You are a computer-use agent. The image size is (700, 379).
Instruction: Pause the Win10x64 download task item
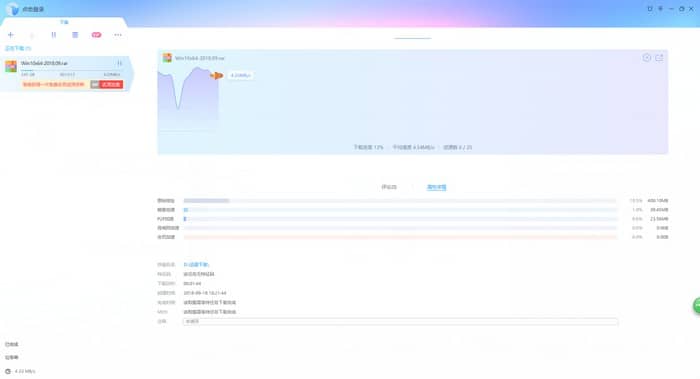(119, 63)
